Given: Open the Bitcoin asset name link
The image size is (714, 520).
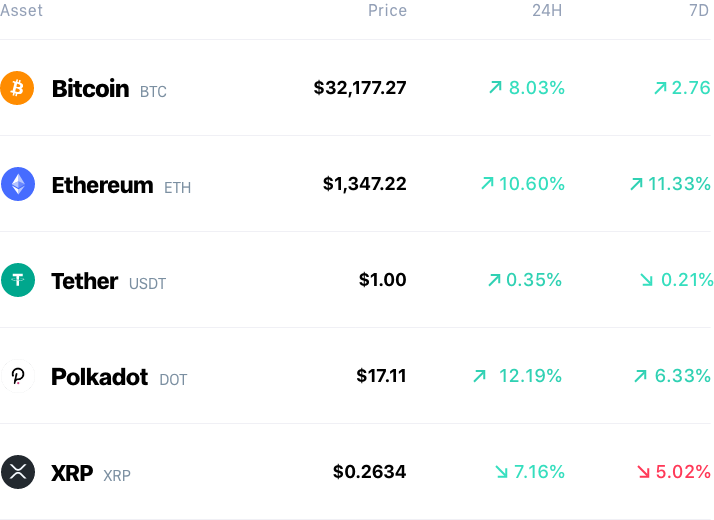Looking at the screenshot, I should tap(91, 88).
